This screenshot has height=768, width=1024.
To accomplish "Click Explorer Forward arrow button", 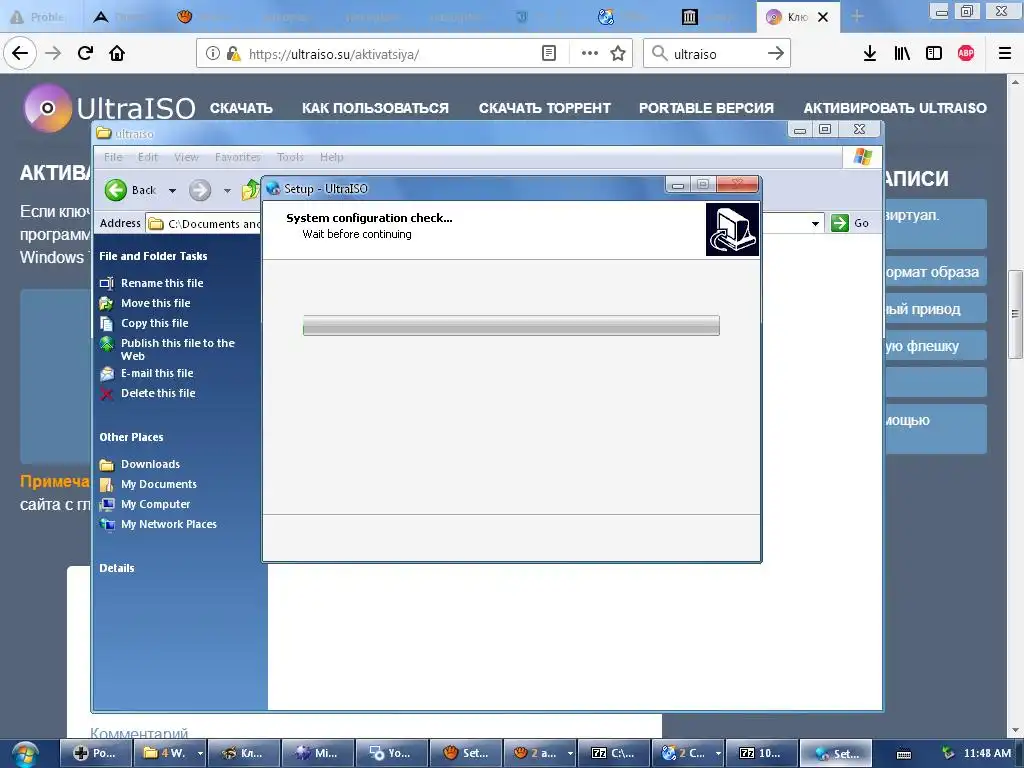I will click(x=200, y=190).
